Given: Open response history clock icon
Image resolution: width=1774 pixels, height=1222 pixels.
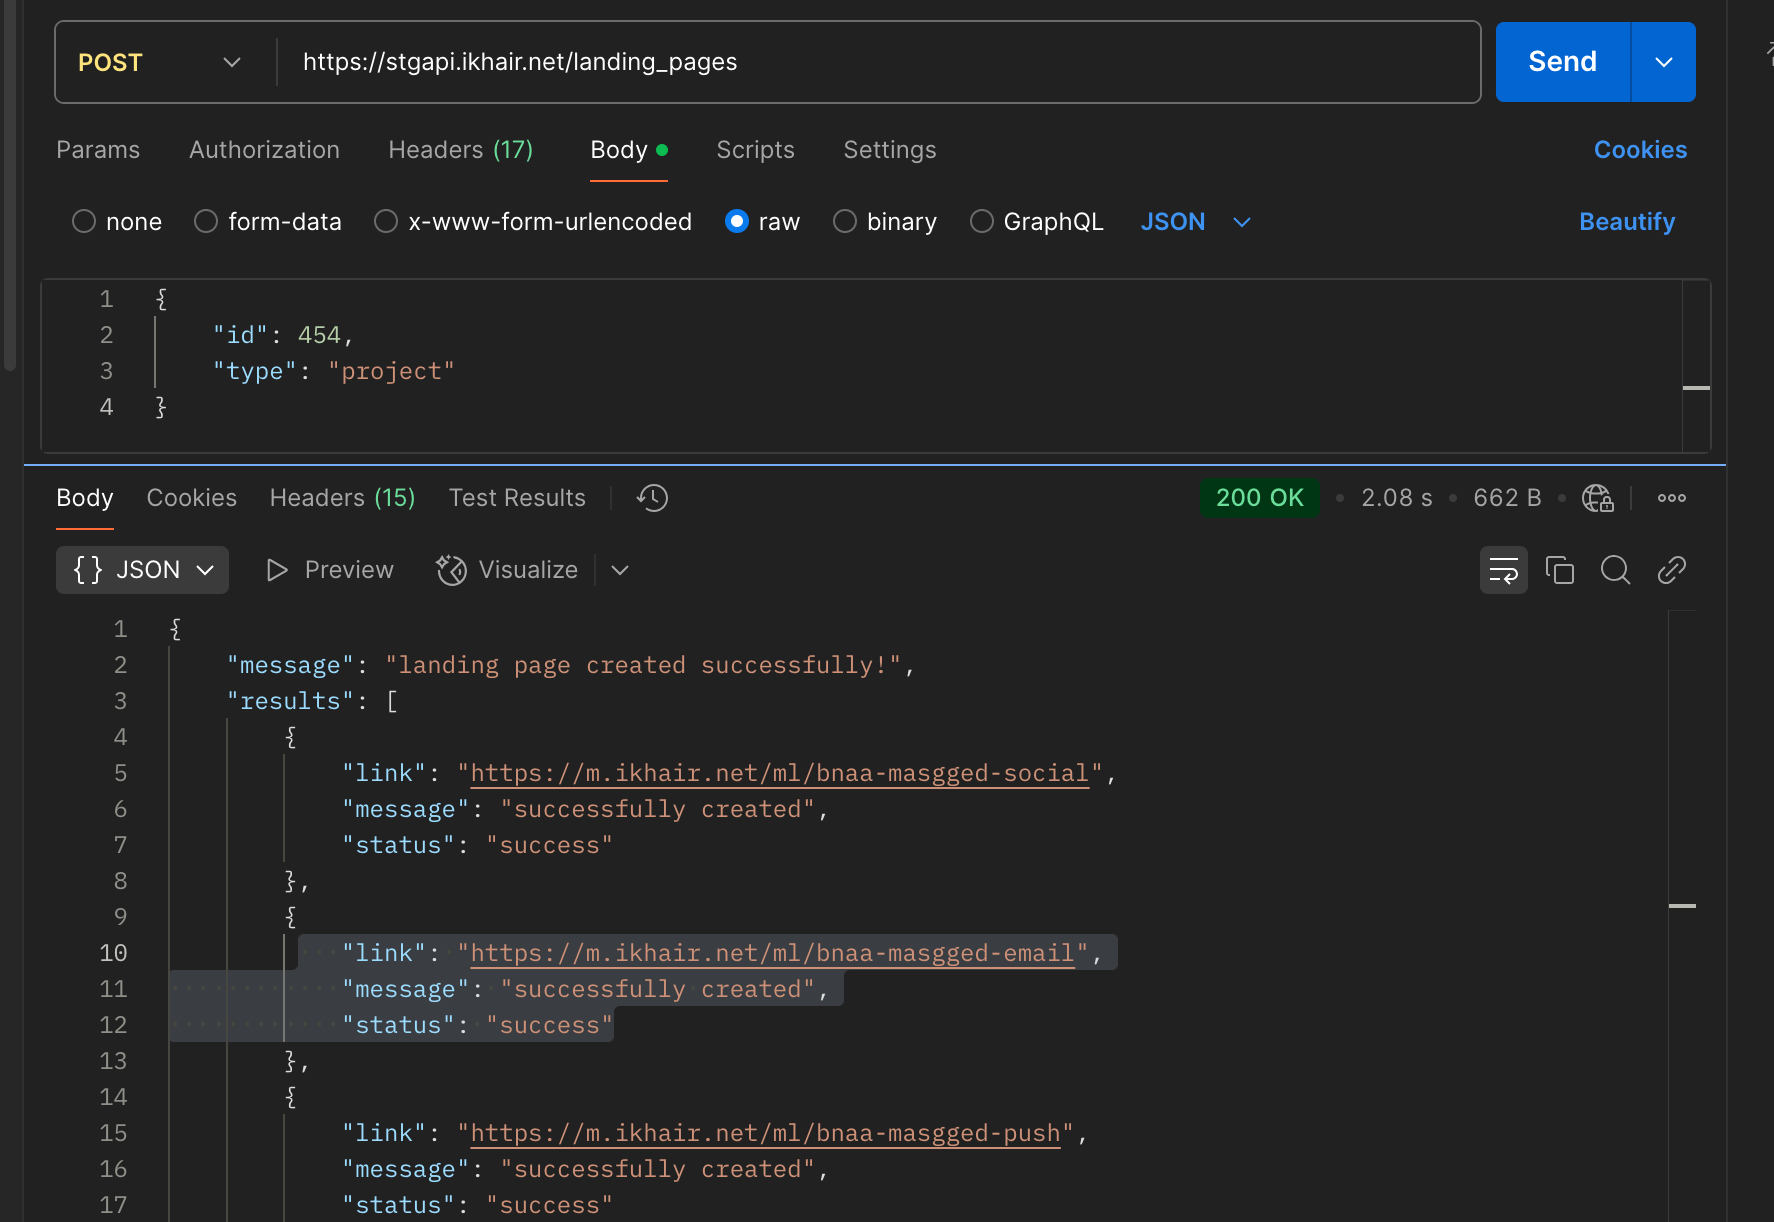Looking at the screenshot, I should click(x=652, y=498).
